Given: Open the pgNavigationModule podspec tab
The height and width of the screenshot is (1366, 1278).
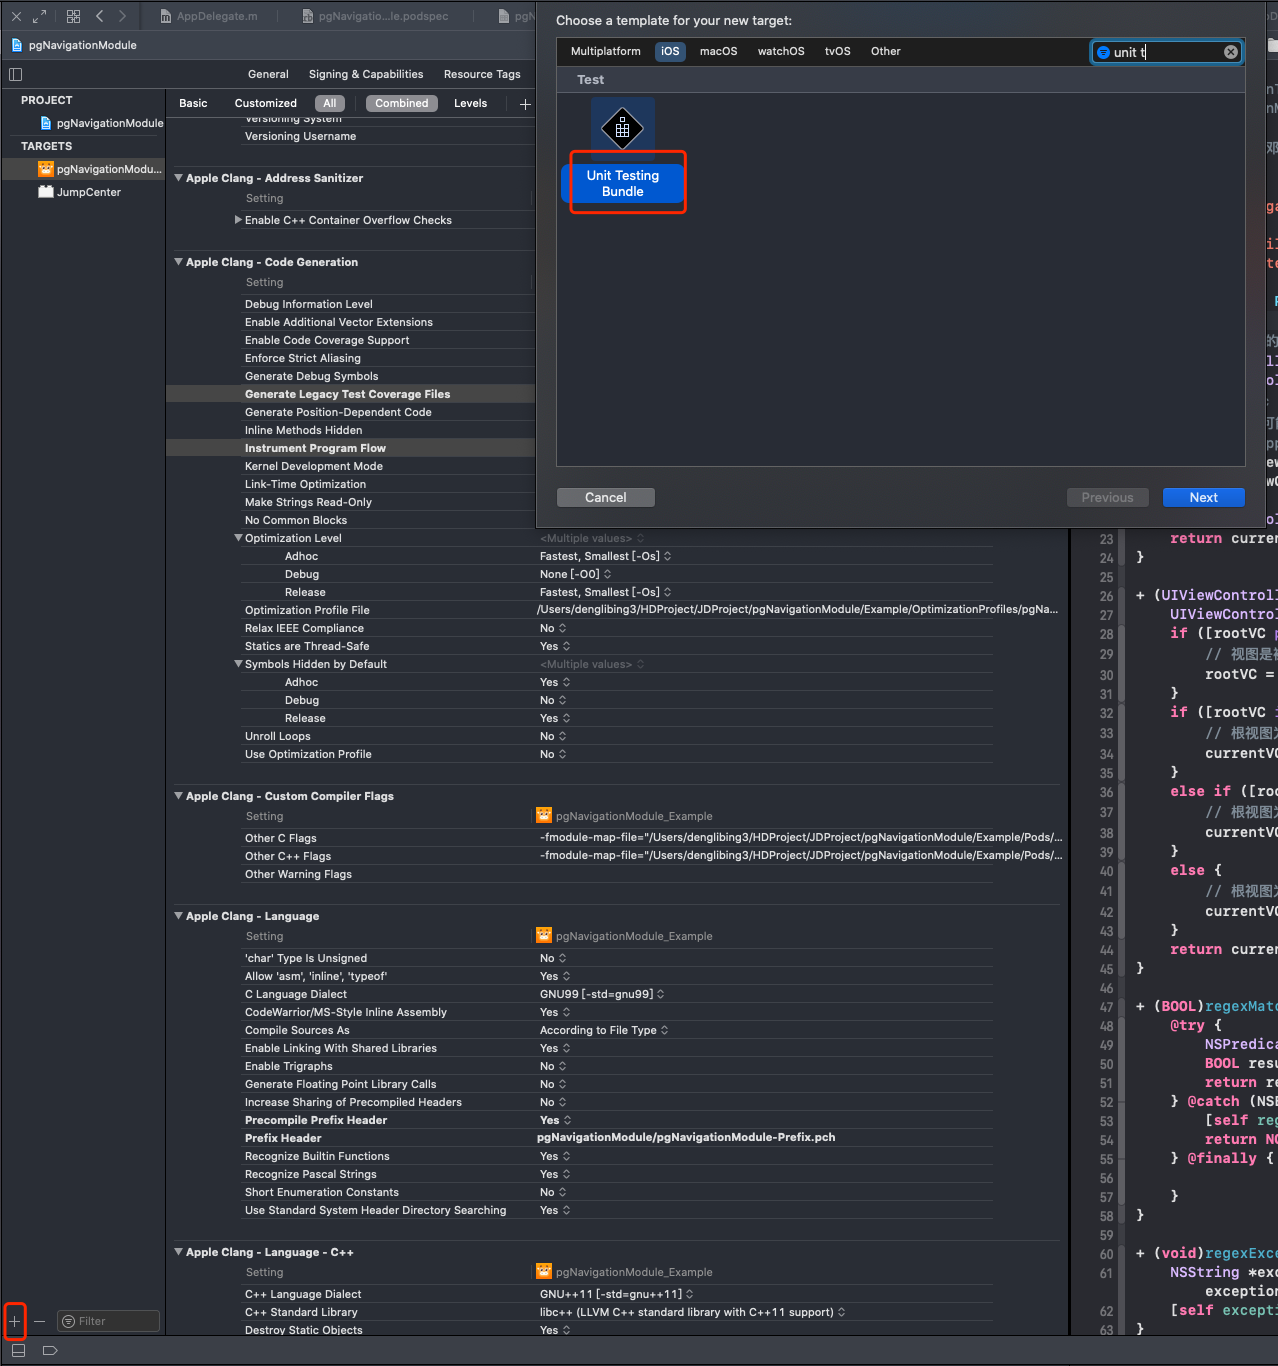Looking at the screenshot, I should coord(375,16).
